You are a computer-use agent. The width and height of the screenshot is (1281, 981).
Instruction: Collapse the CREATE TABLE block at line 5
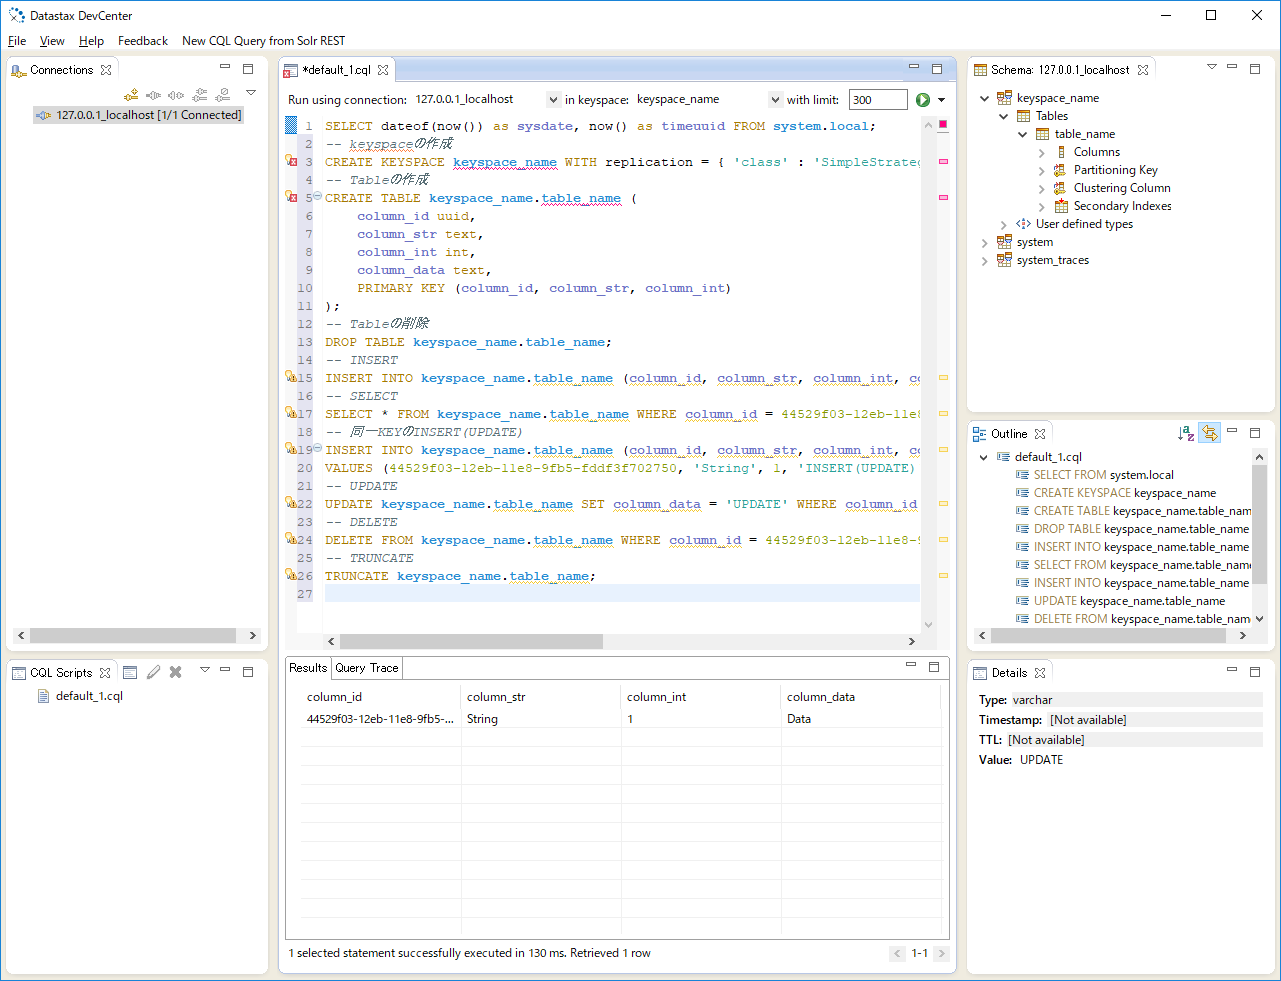tap(315, 198)
